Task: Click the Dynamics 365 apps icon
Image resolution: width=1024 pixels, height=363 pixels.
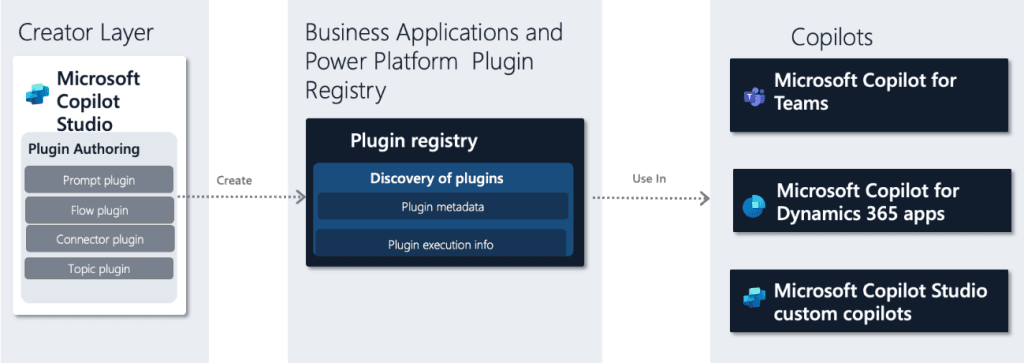Action: 754,206
